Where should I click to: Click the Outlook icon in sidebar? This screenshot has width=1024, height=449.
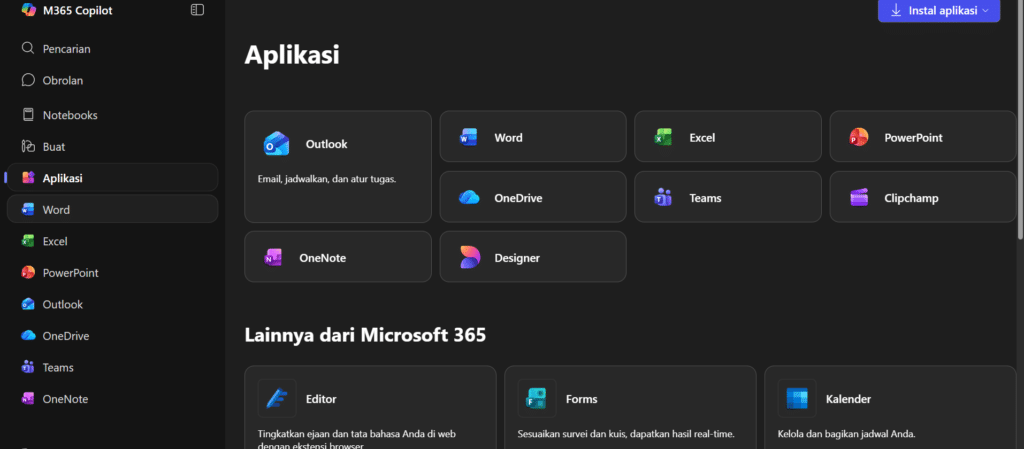coord(27,304)
